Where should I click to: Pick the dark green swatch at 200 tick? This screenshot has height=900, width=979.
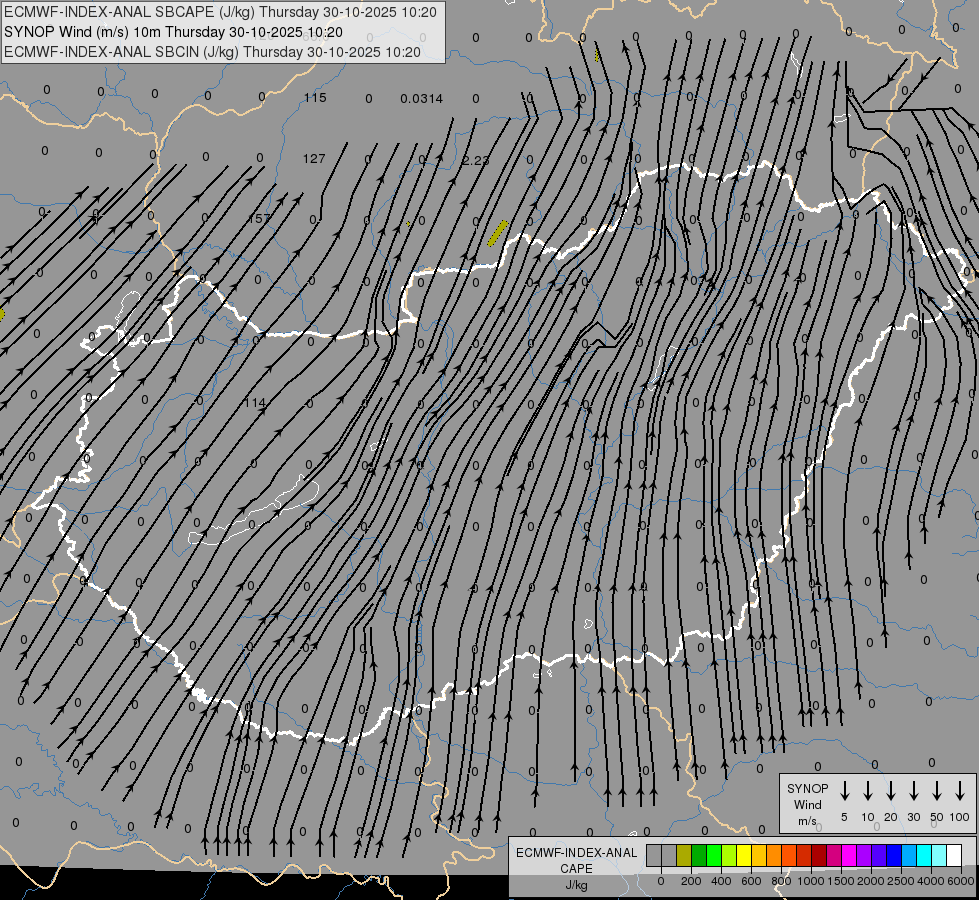point(699,855)
